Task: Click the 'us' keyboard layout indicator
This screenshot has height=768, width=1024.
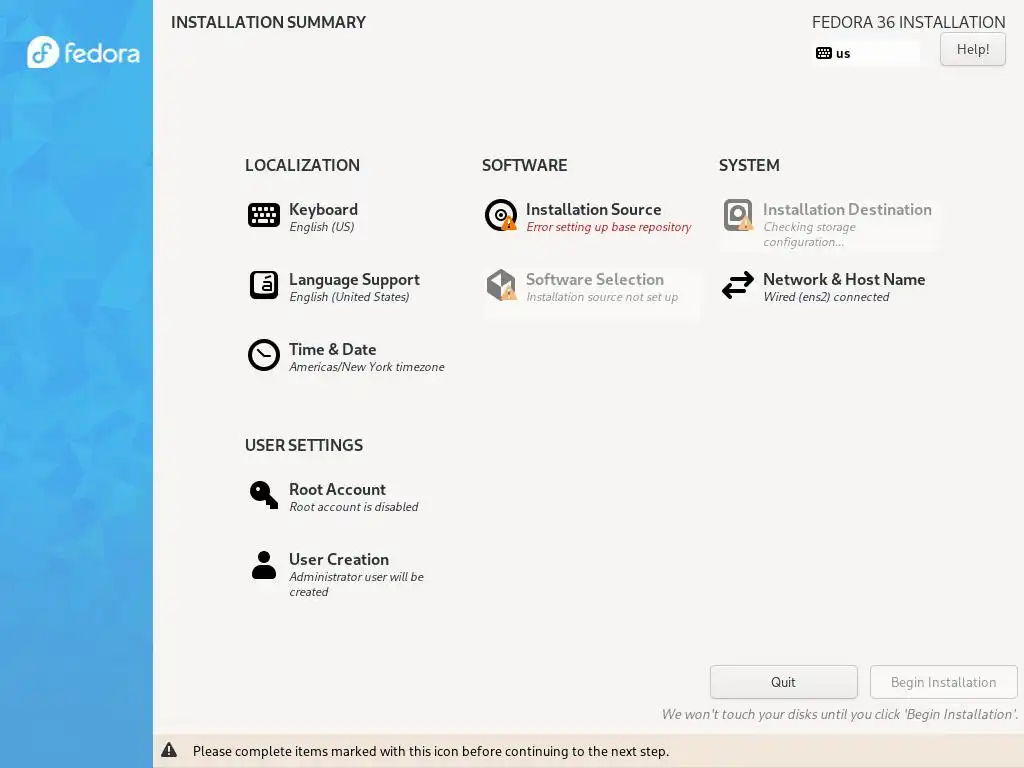Action: point(866,53)
